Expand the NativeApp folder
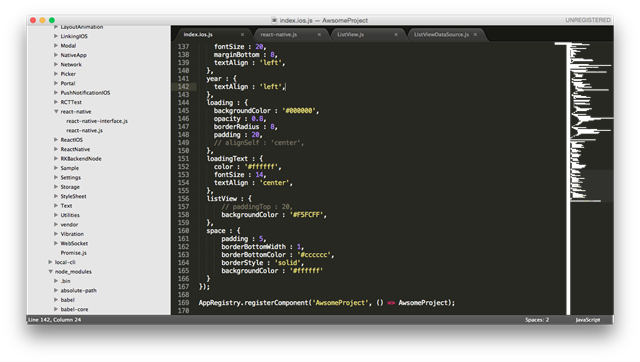The image size is (640, 362). point(56,55)
